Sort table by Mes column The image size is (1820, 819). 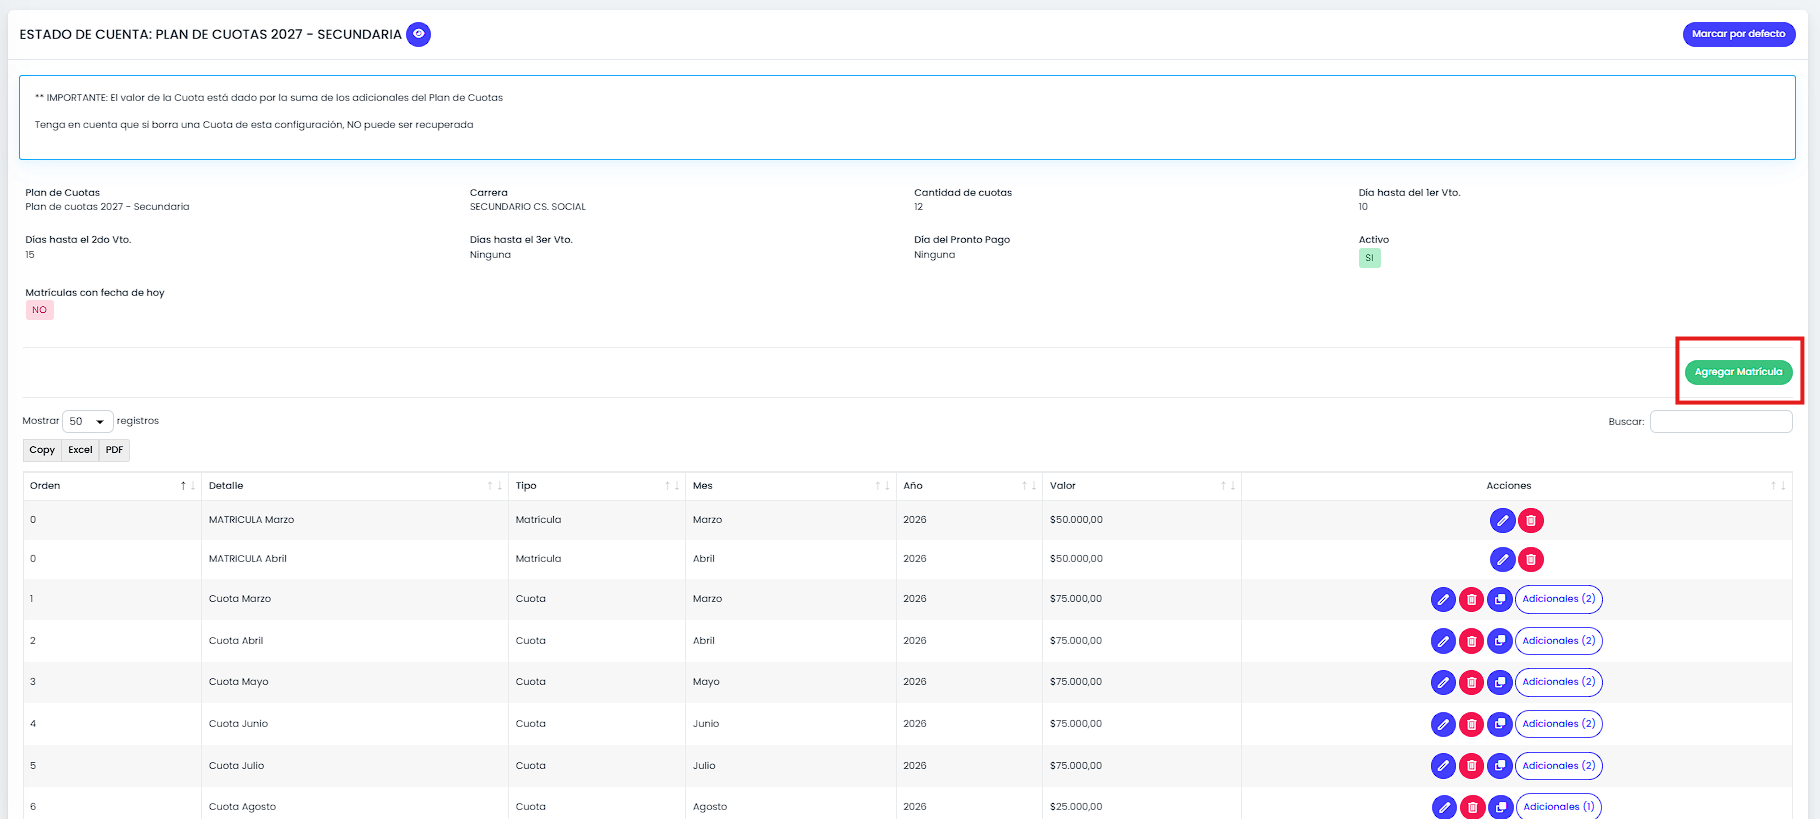pos(791,486)
